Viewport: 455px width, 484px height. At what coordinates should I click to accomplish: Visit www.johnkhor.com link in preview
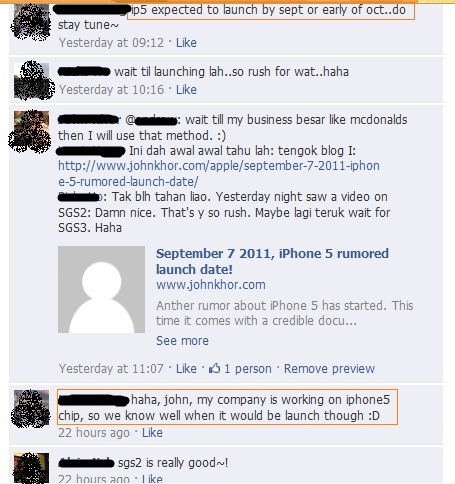[211, 285]
